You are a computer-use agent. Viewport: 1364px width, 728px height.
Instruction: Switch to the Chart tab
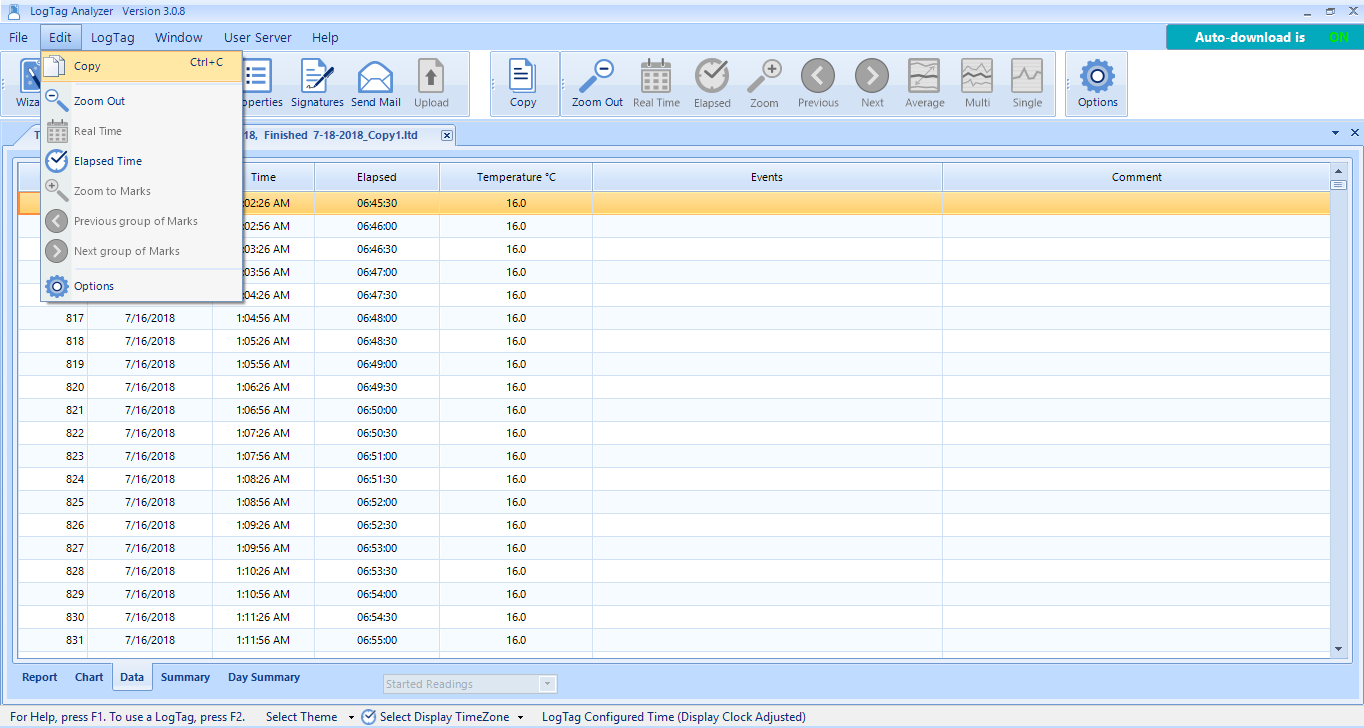click(x=89, y=677)
